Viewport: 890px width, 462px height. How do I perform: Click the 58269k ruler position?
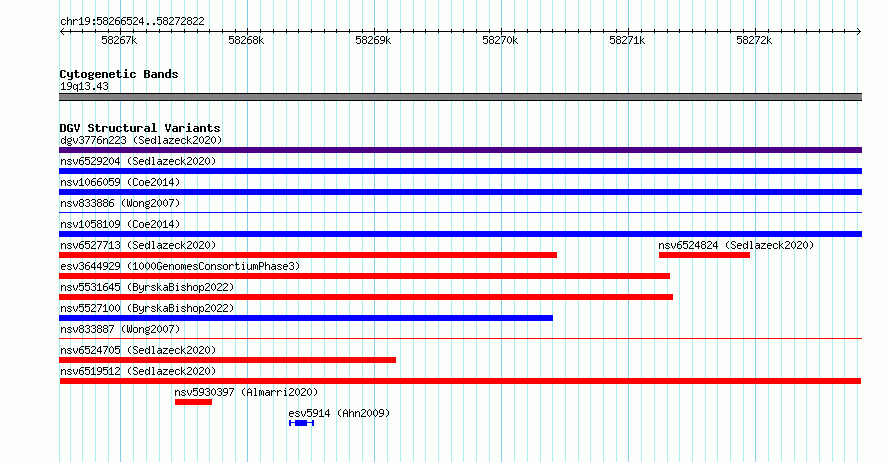pyautogui.click(x=373, y=40)
